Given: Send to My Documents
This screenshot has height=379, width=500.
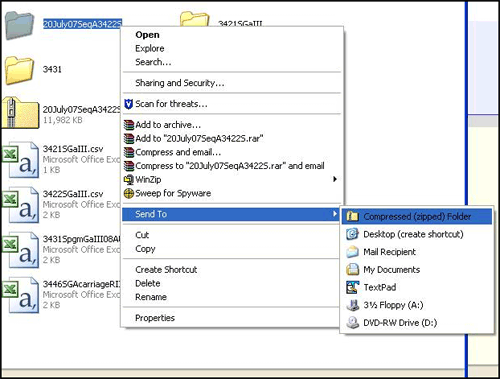Looking at the screenshot, I should tap(417, 270).
